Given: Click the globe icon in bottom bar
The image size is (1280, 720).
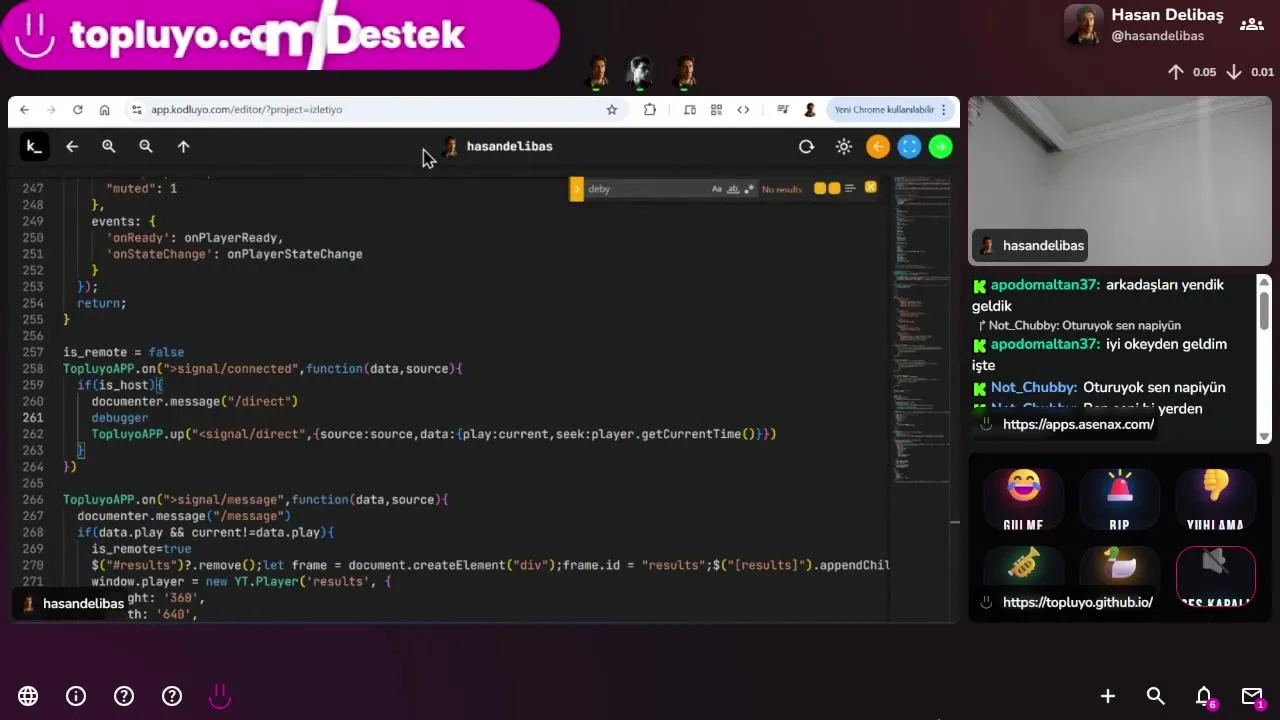Looking at the screenshot, I should [28, 696].
